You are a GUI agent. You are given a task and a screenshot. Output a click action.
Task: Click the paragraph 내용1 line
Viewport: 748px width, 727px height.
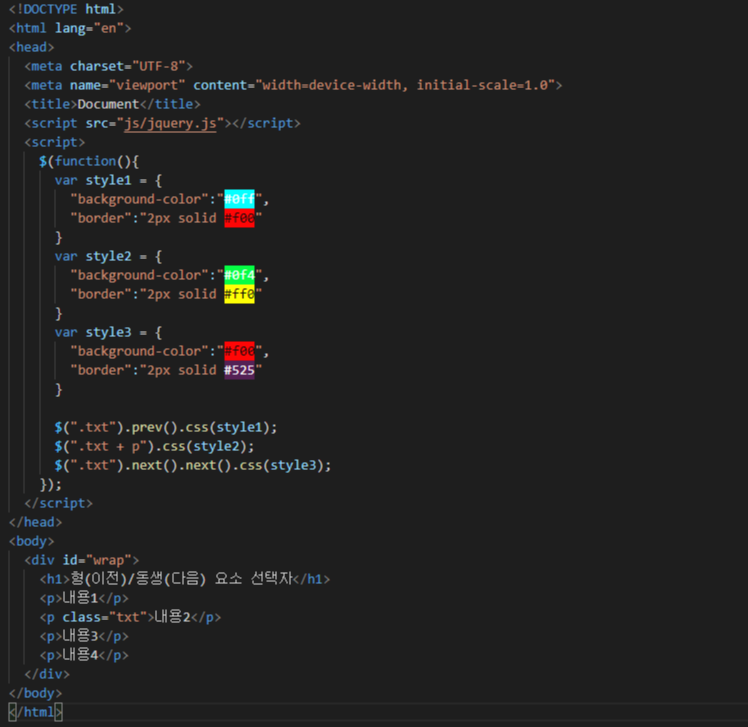pyautogui.click(x=84, y=598)
